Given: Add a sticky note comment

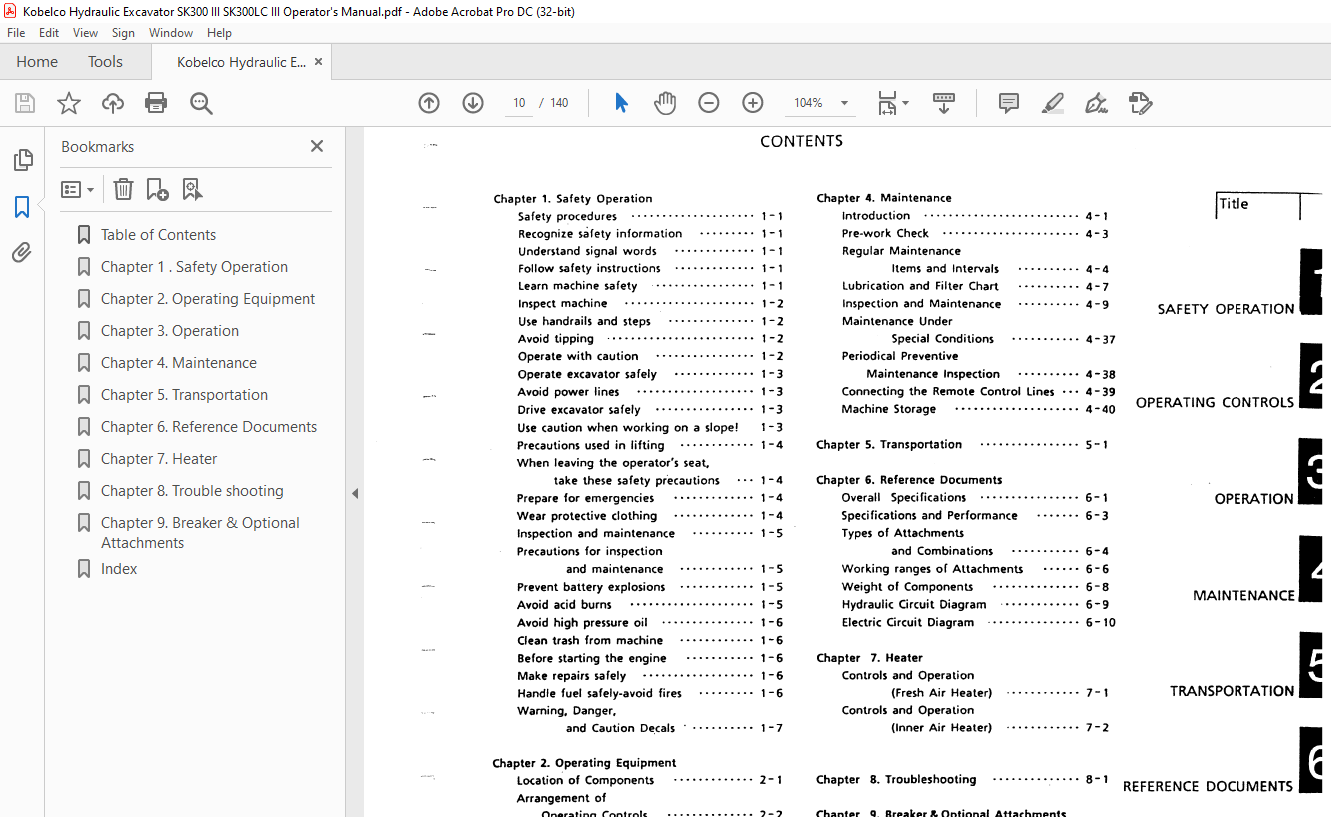Looking at the screenshot, I should (1009, 103).
